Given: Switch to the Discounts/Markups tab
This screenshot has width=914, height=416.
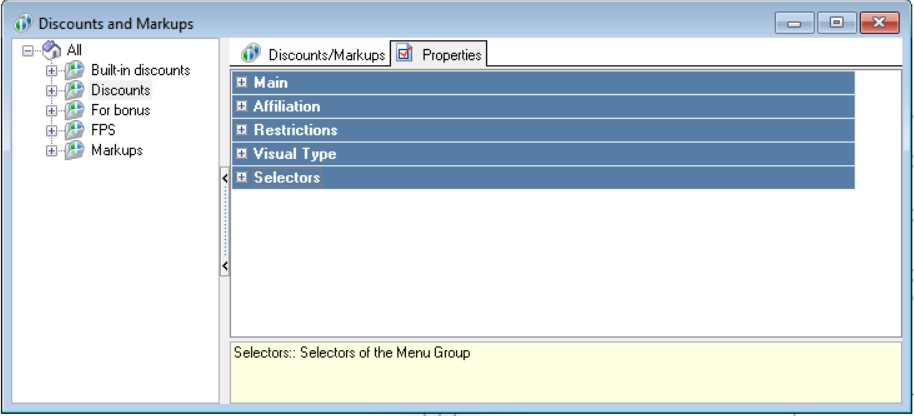Looking at the screenshot, I should tap(326, 55).
